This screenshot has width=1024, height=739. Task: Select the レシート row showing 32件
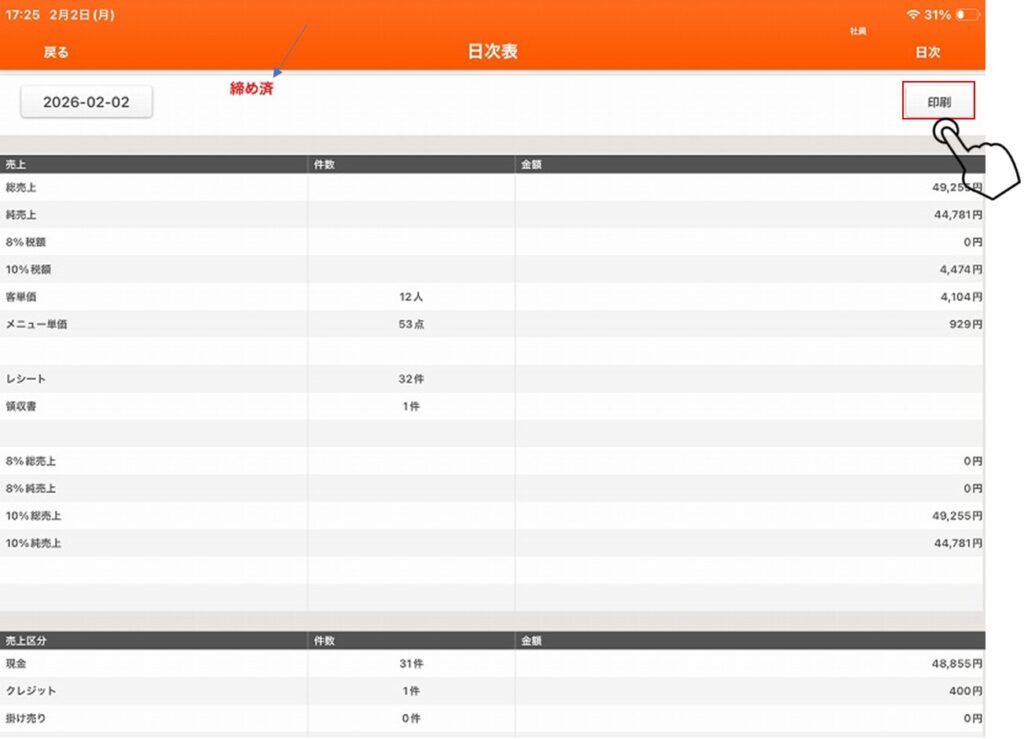point(492,379)
